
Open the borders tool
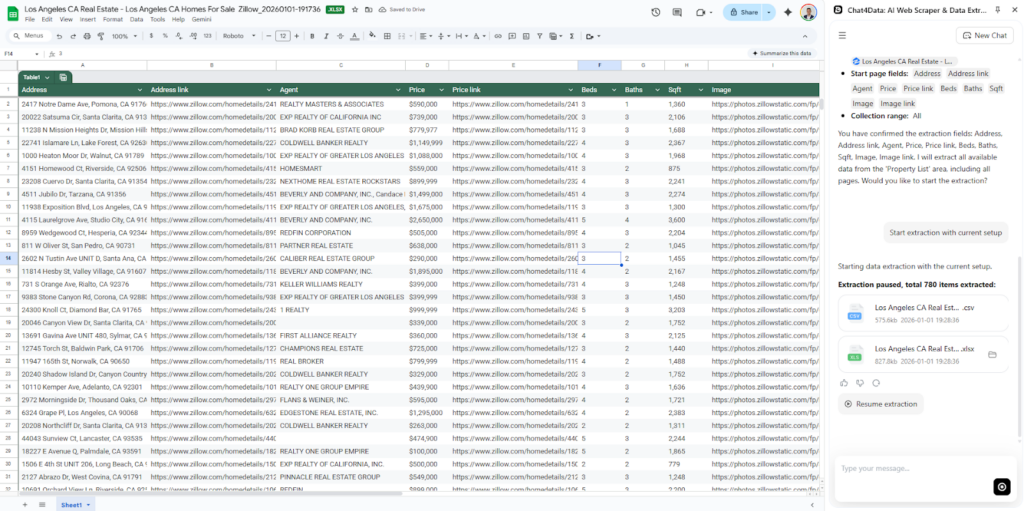(x=387, y=37)
